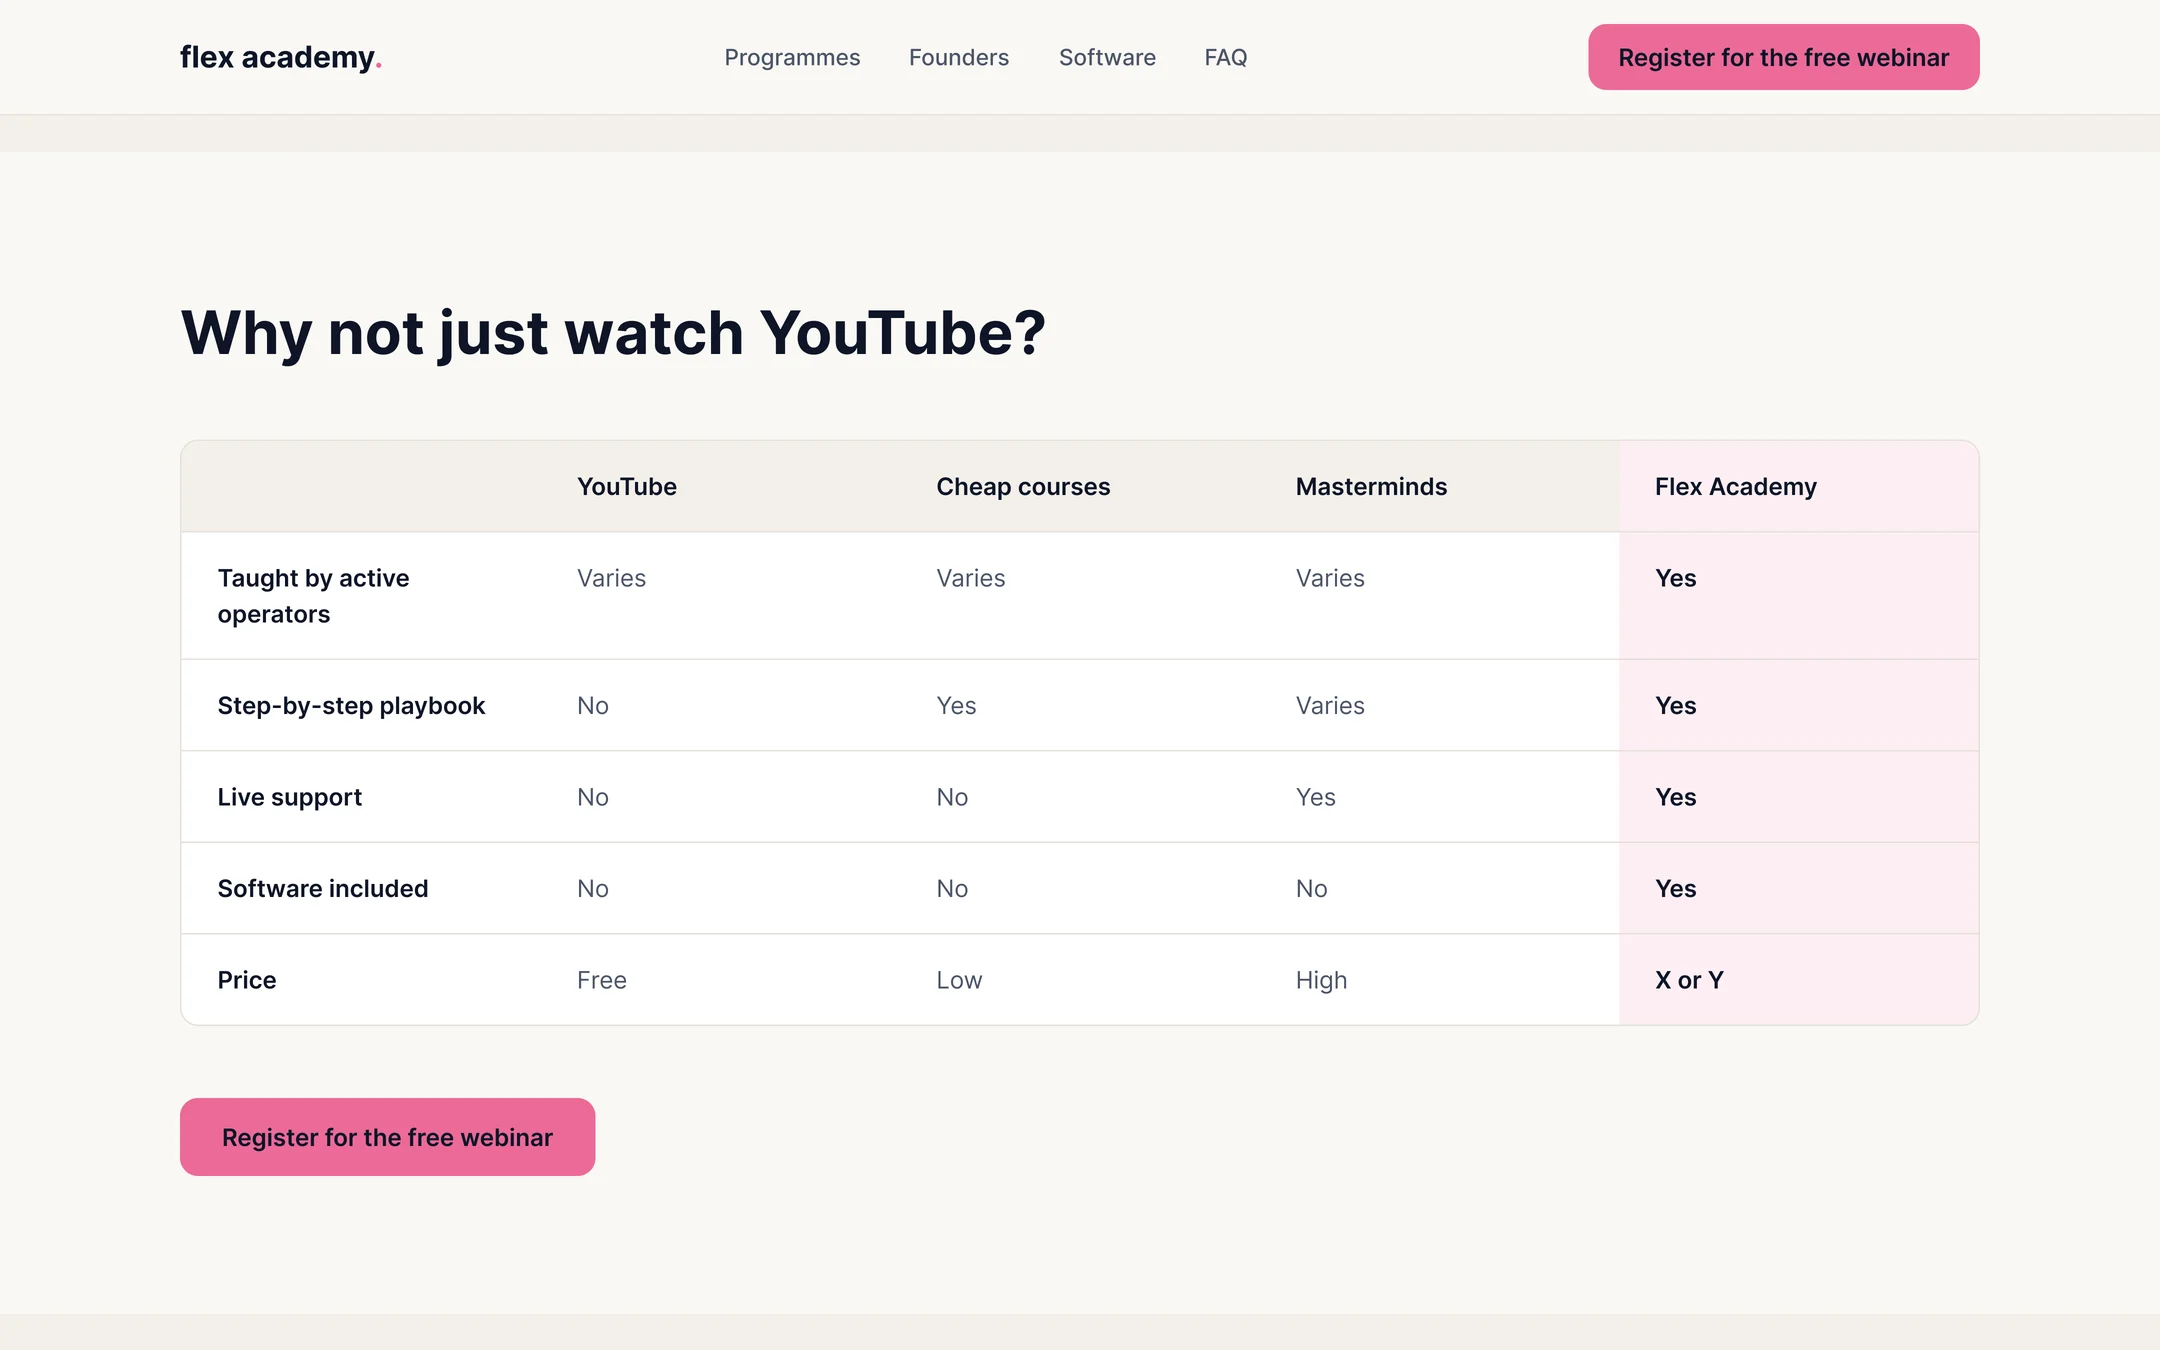Click the 'Step-by-step playbook' row label
The image size is (2160, 1350).
351,705
